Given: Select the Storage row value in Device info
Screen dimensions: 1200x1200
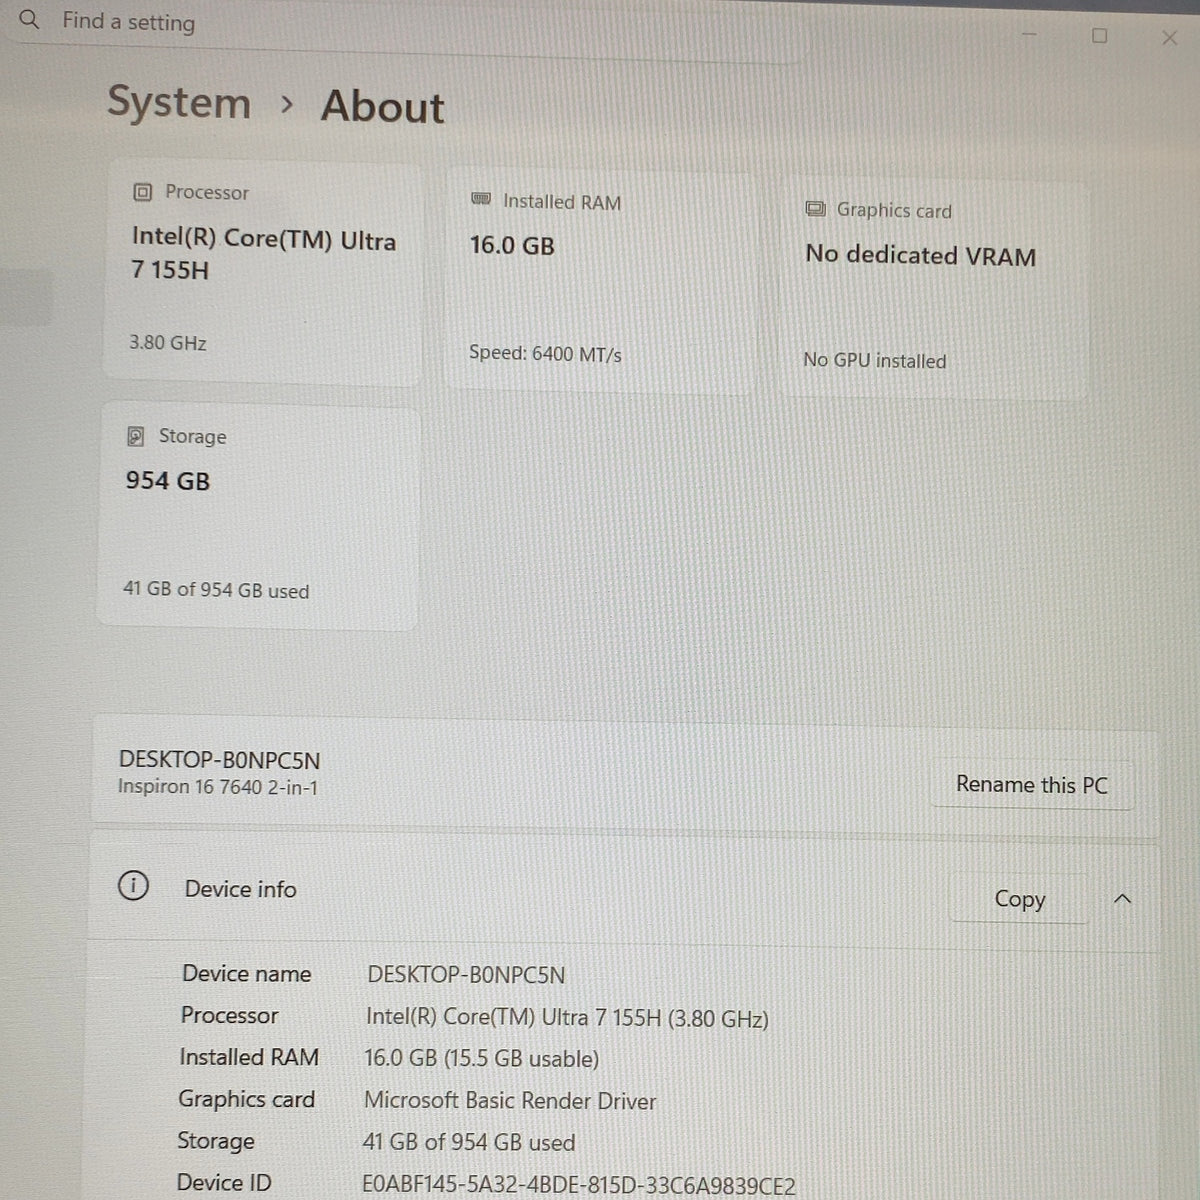Looking at the screenshot, I should tap(469, 1143).
